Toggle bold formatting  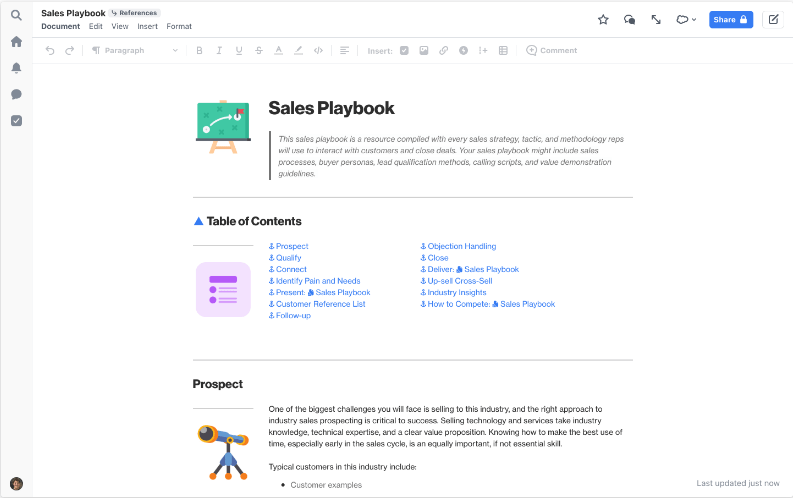click(x=199, y=51)
